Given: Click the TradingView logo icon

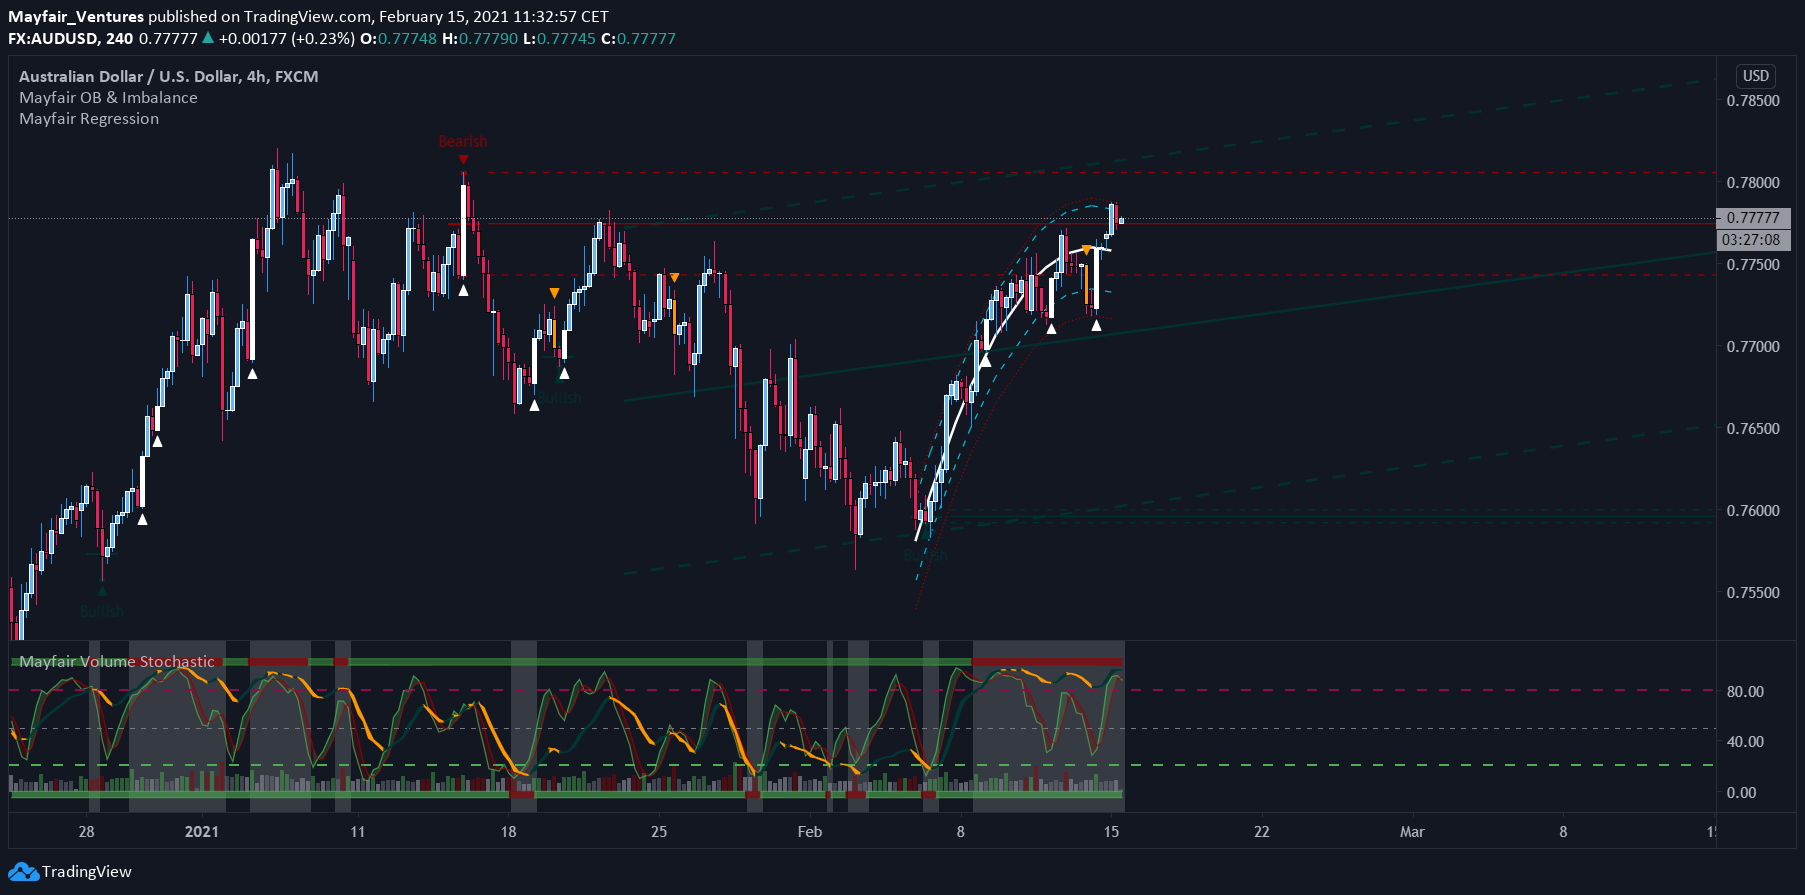Looking at the screenshot, I should tap(23, 872).
